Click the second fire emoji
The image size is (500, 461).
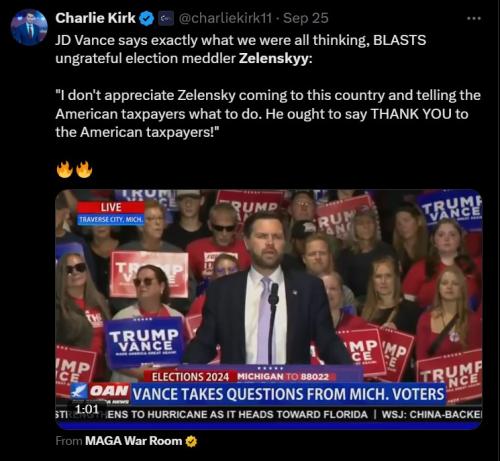click(84, 169)
